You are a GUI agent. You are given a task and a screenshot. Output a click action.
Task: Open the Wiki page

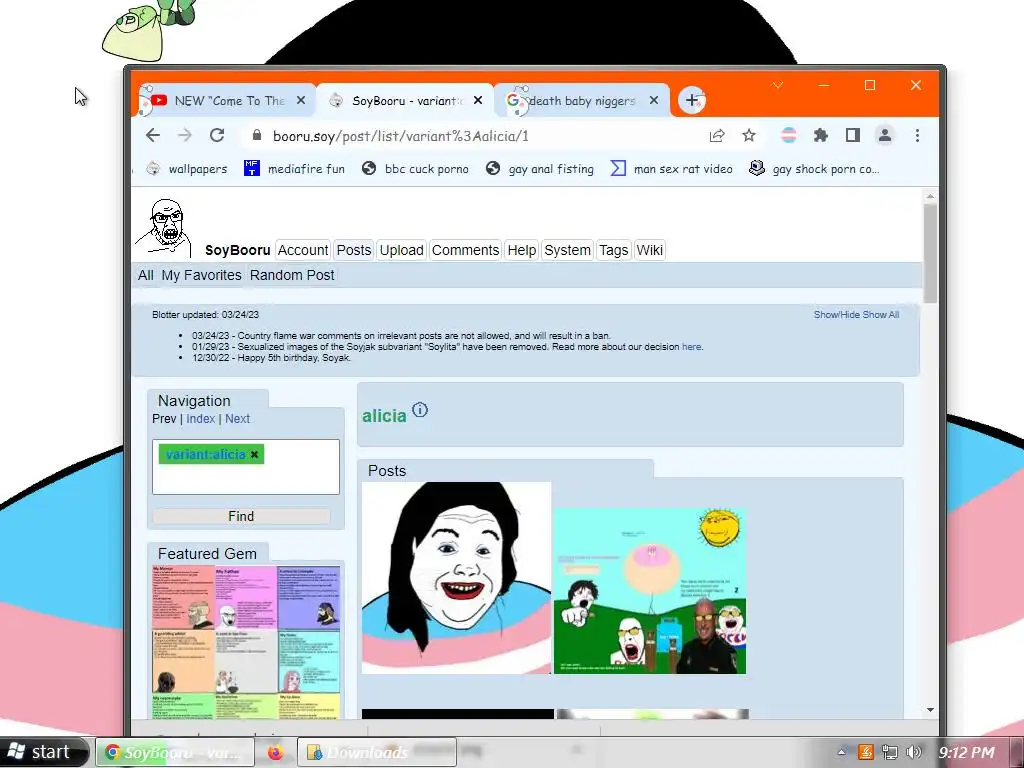tap(649, 250)
